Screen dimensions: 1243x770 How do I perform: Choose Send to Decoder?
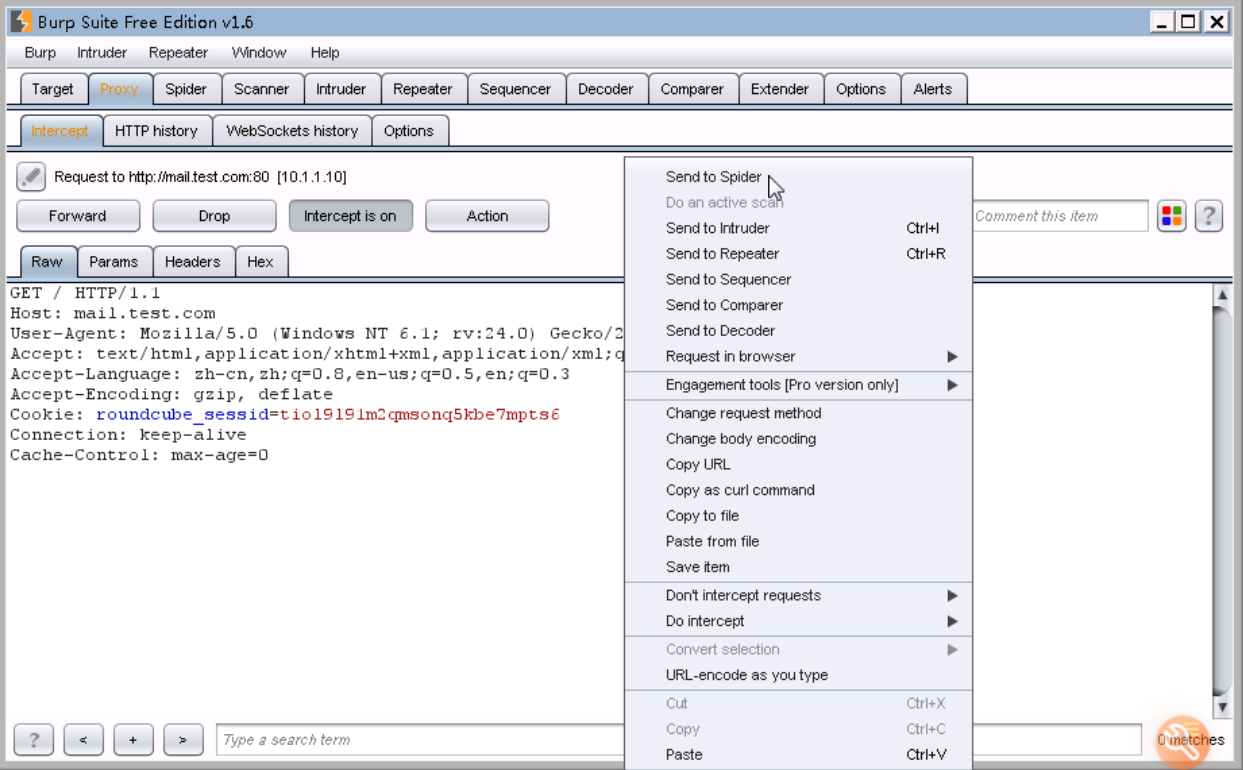tap(798, 331)
